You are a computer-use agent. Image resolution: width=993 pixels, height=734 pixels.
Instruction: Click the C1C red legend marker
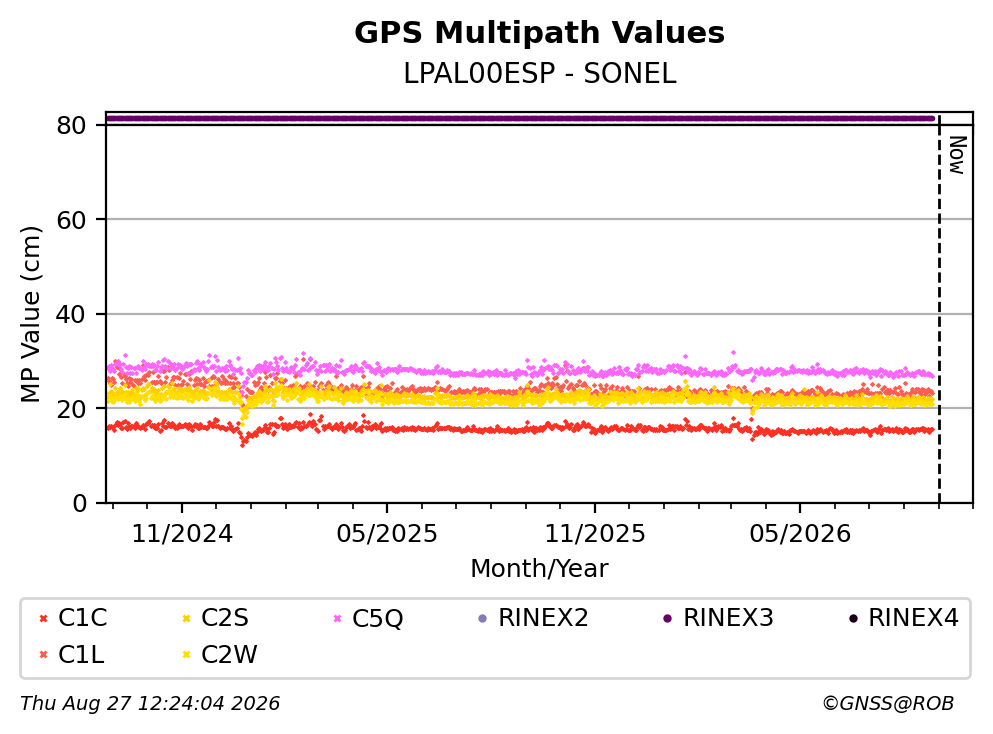point(43,619)
